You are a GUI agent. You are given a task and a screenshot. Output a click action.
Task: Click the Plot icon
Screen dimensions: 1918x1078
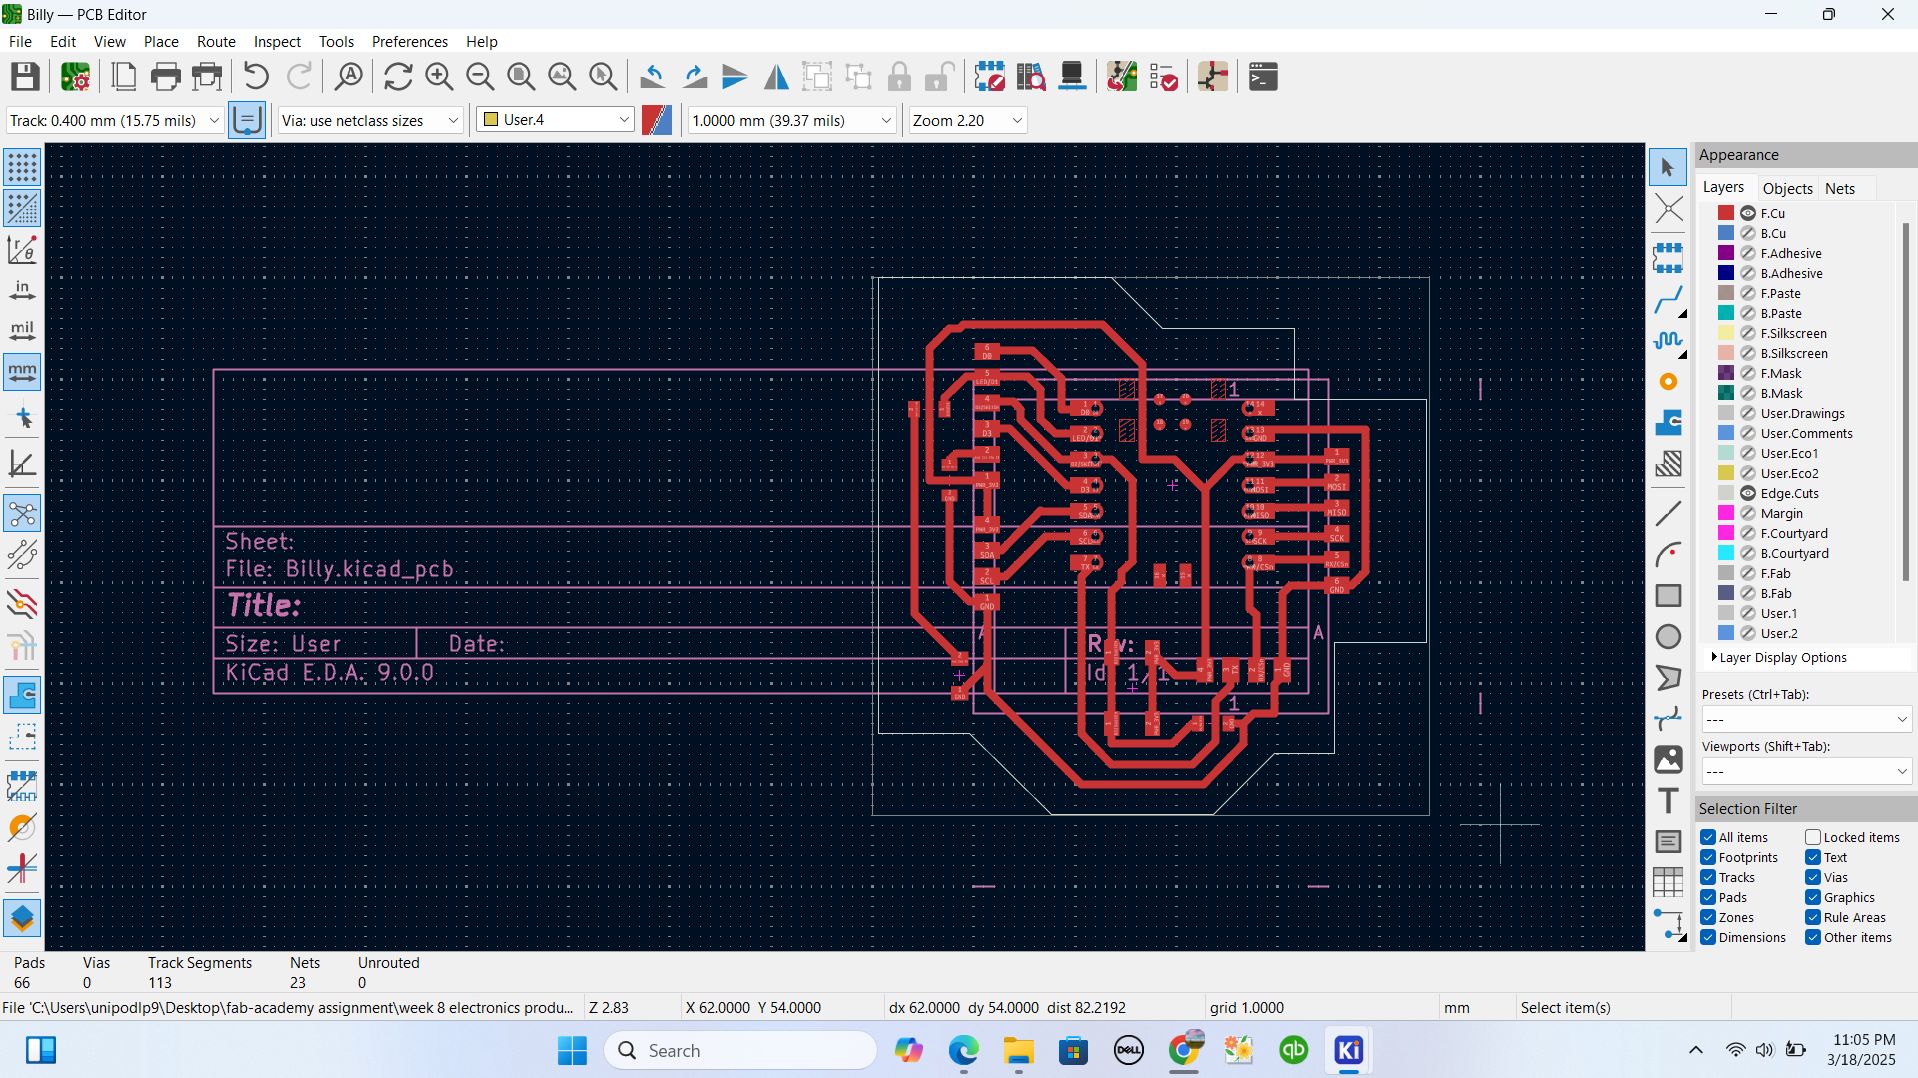tap(207, 77)
